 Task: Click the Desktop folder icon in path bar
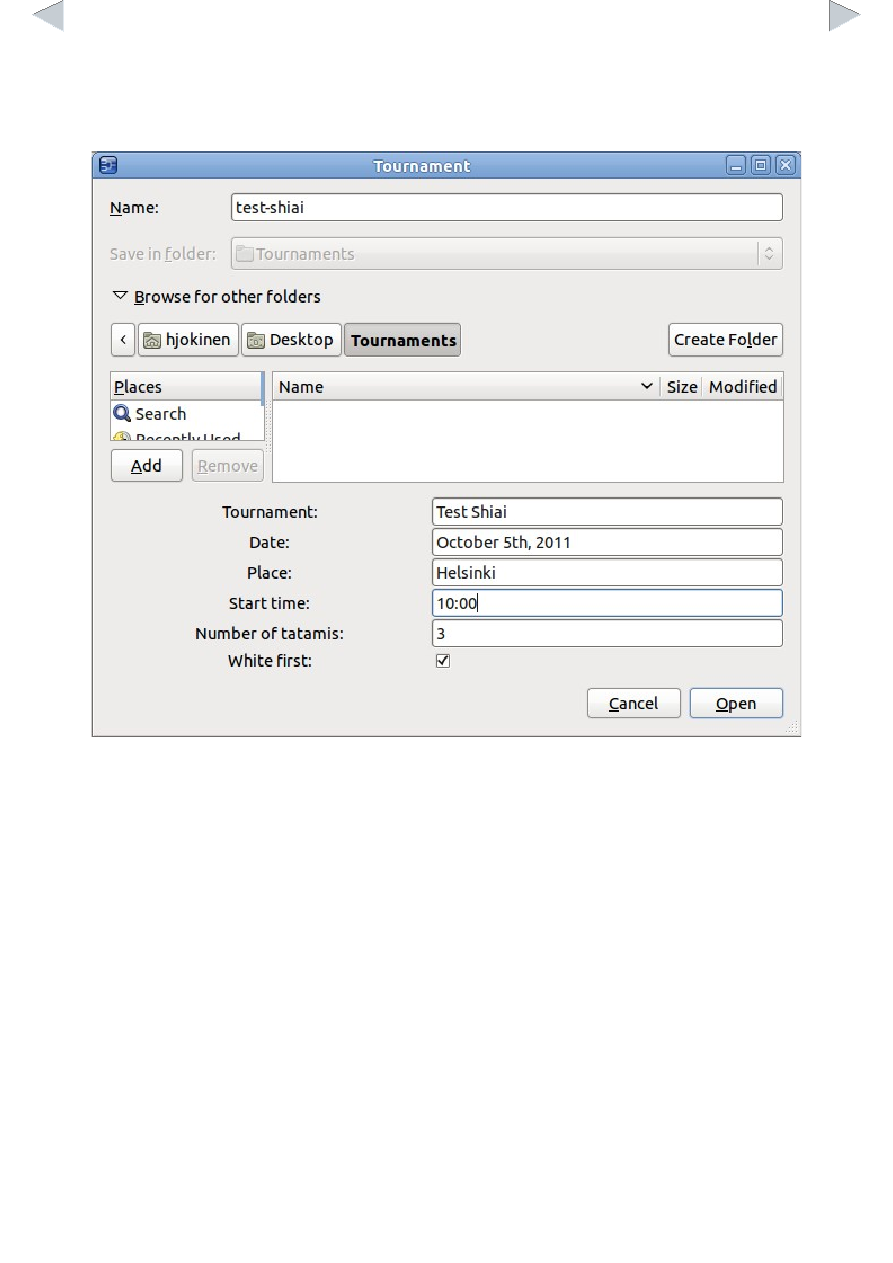tap(256, 340)
